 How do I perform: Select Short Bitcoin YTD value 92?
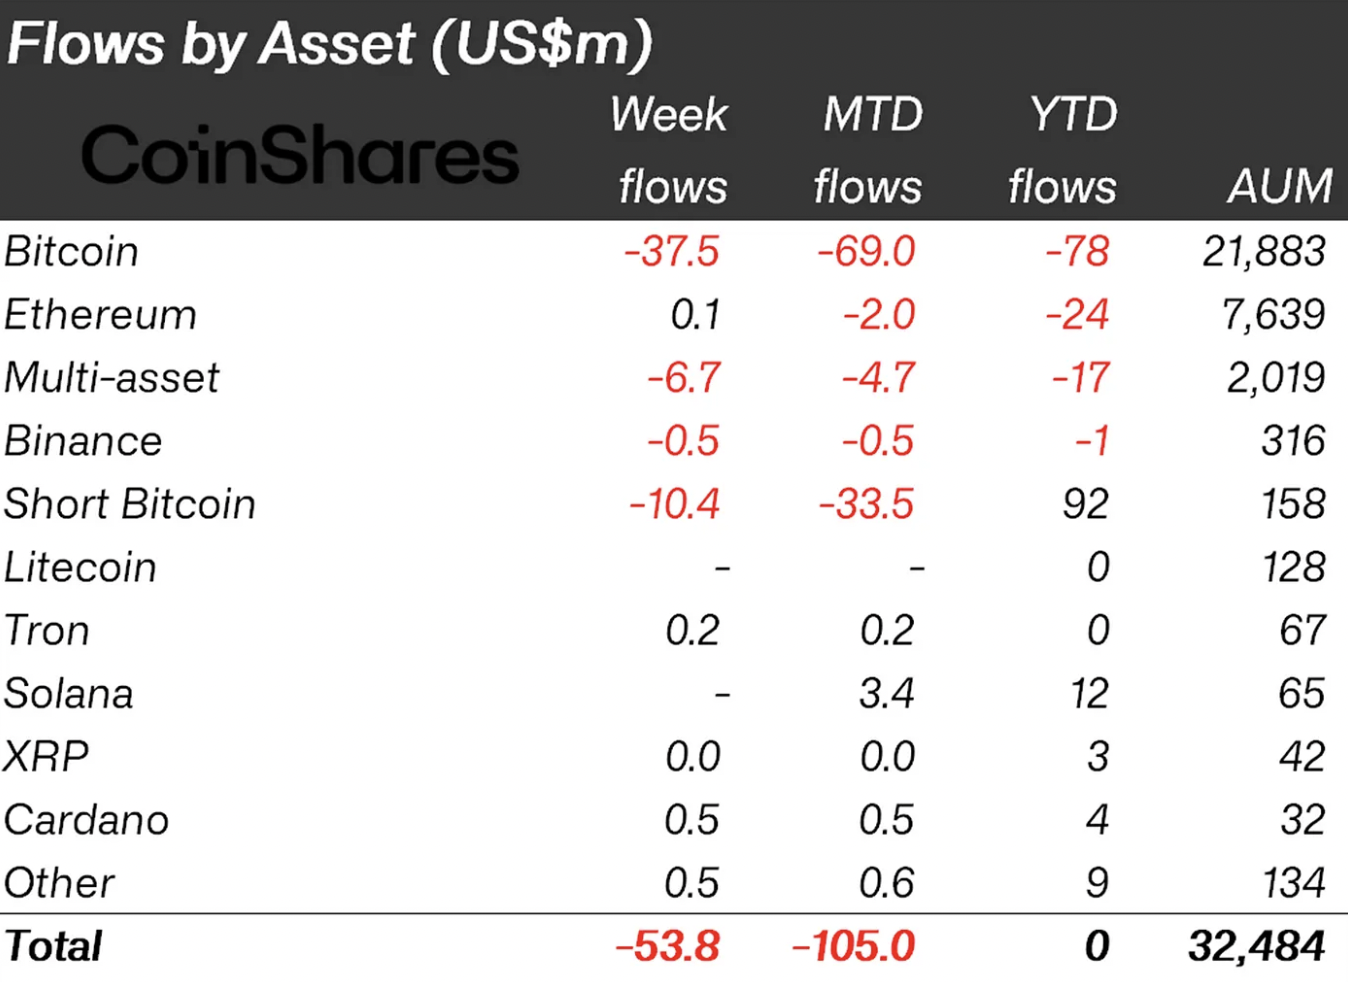pos(1085,504)
